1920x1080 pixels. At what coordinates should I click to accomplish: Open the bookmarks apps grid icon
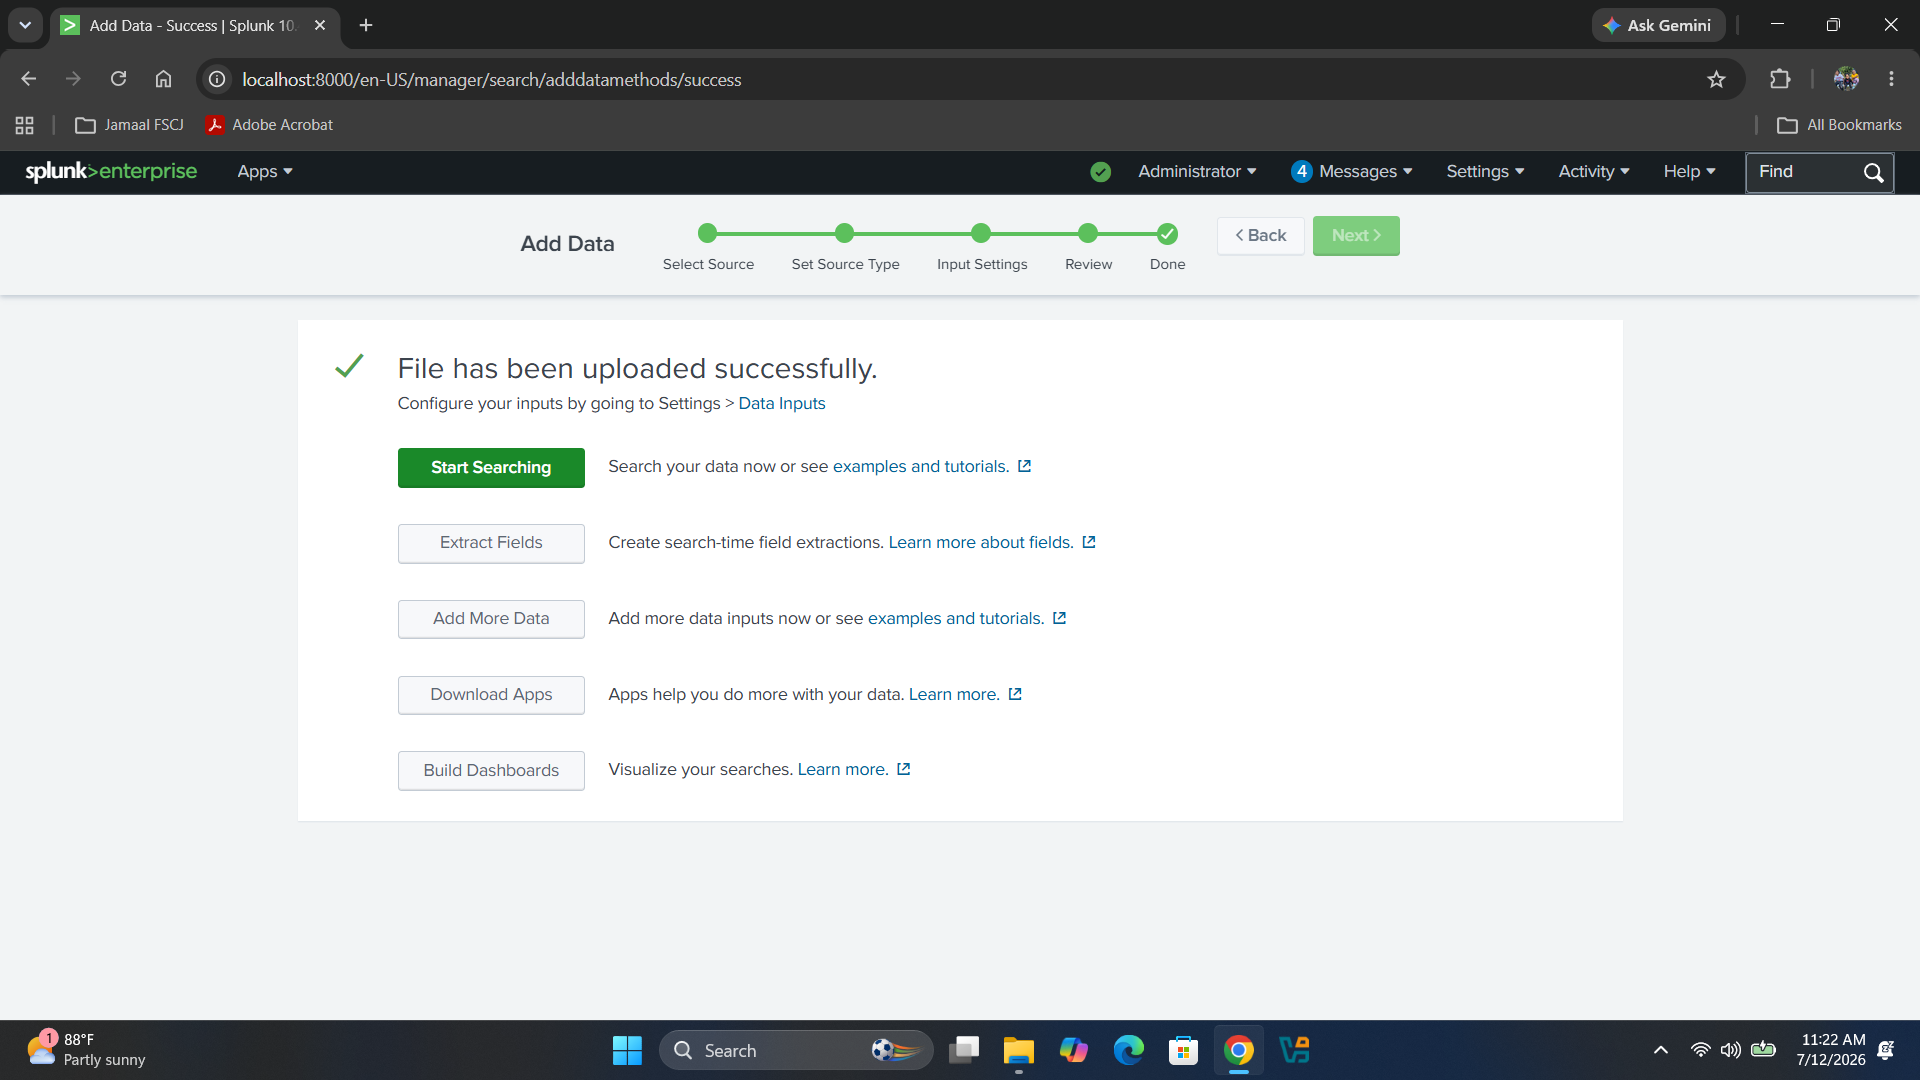(25, 125)
